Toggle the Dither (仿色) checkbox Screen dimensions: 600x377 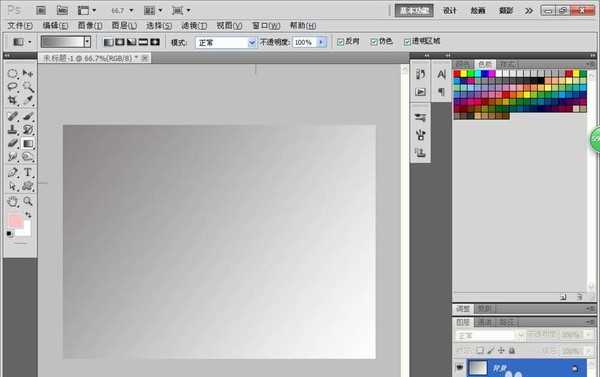(x=374, y=42)
